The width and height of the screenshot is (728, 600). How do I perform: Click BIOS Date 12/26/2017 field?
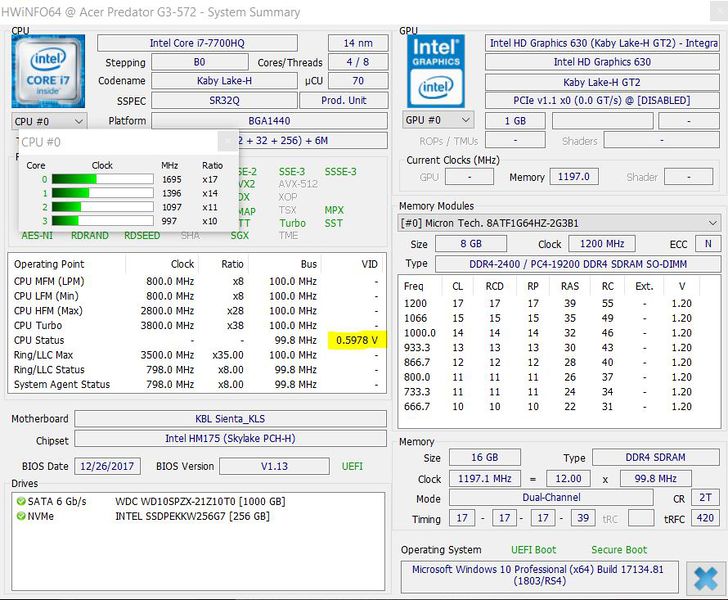point(107,466)
